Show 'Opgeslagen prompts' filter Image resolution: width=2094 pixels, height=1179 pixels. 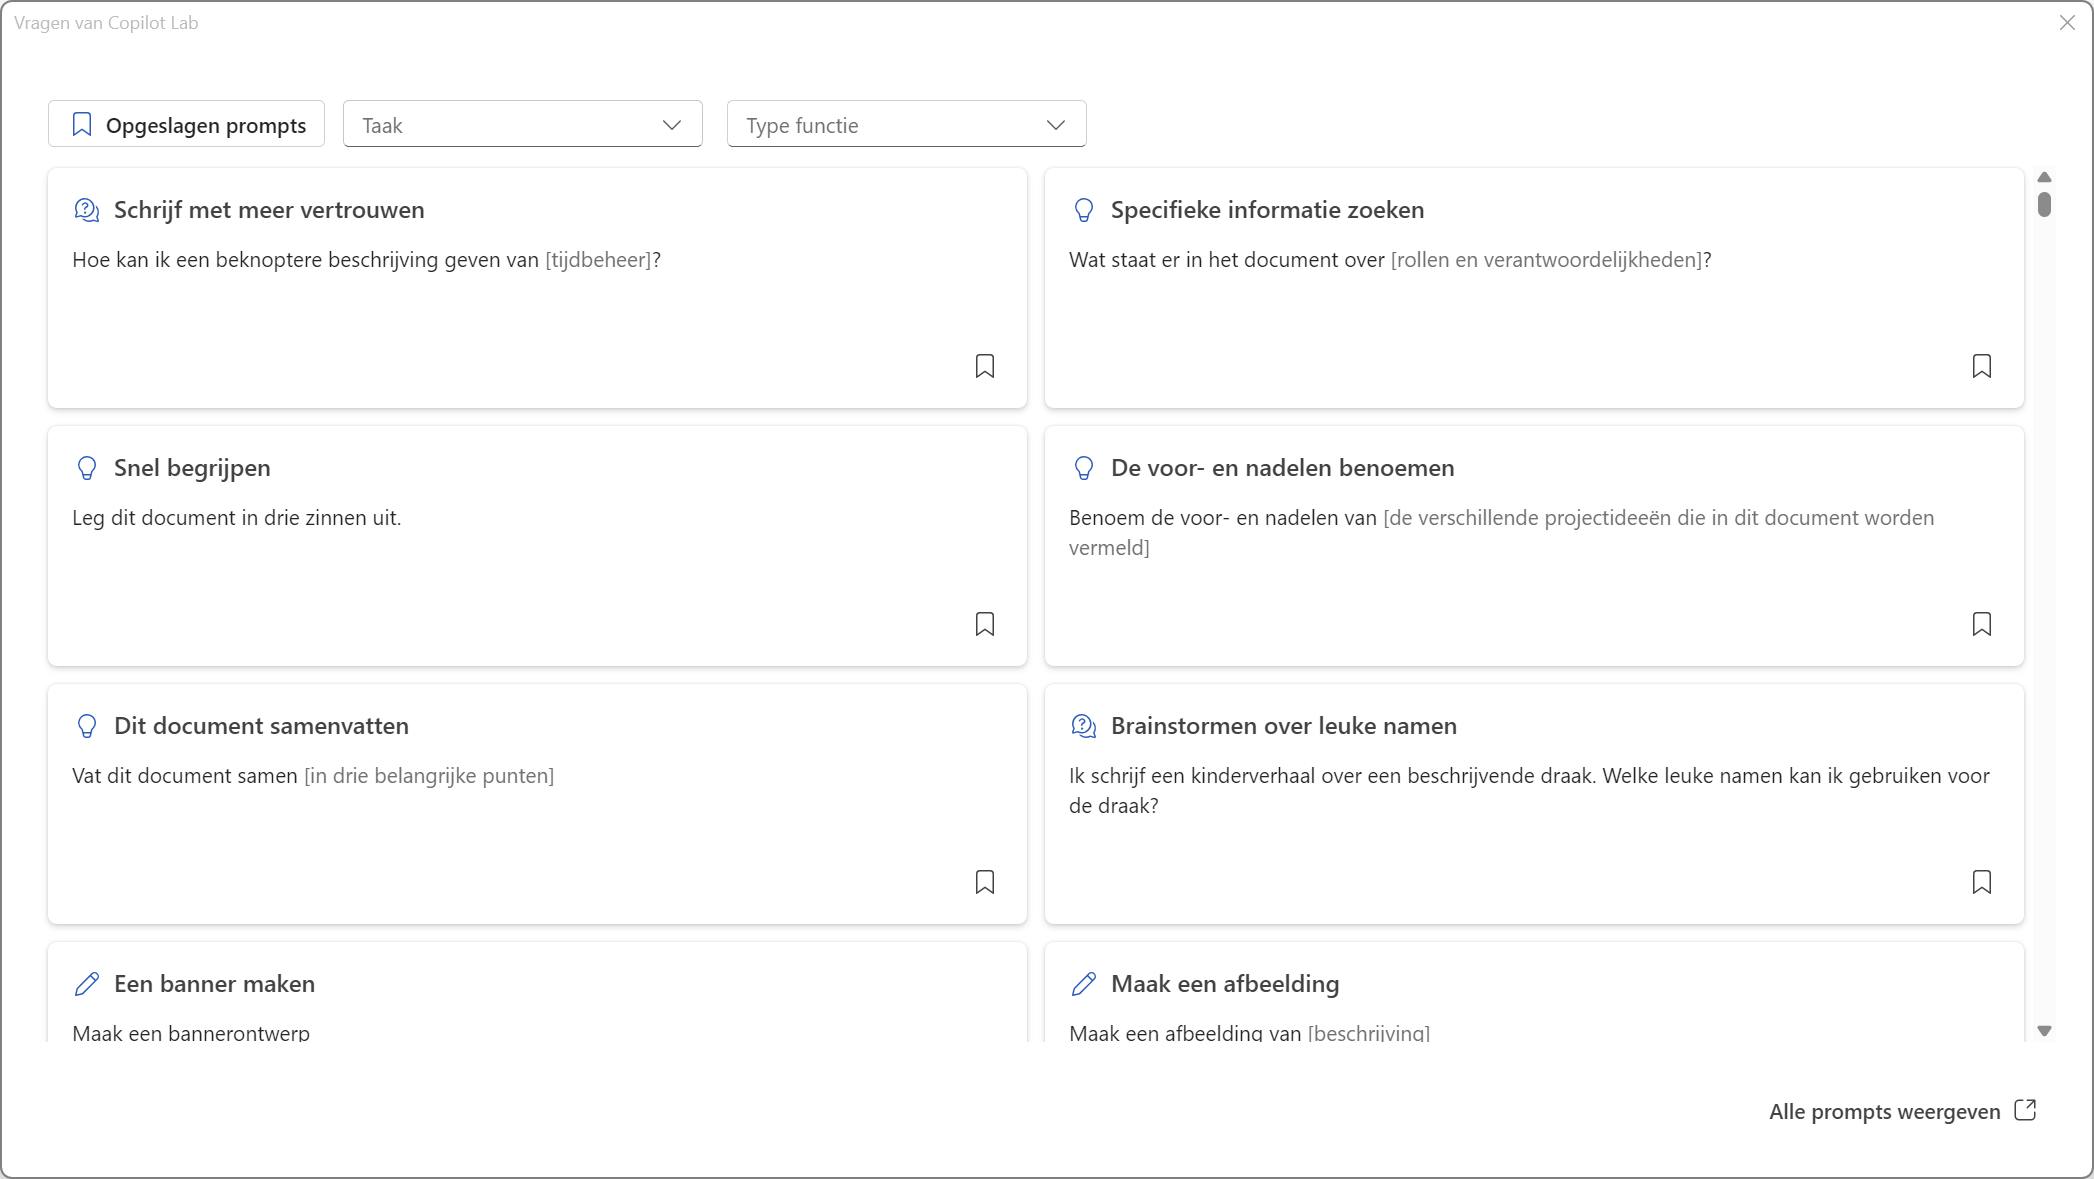pyautogui.click(x=186, y=125)
